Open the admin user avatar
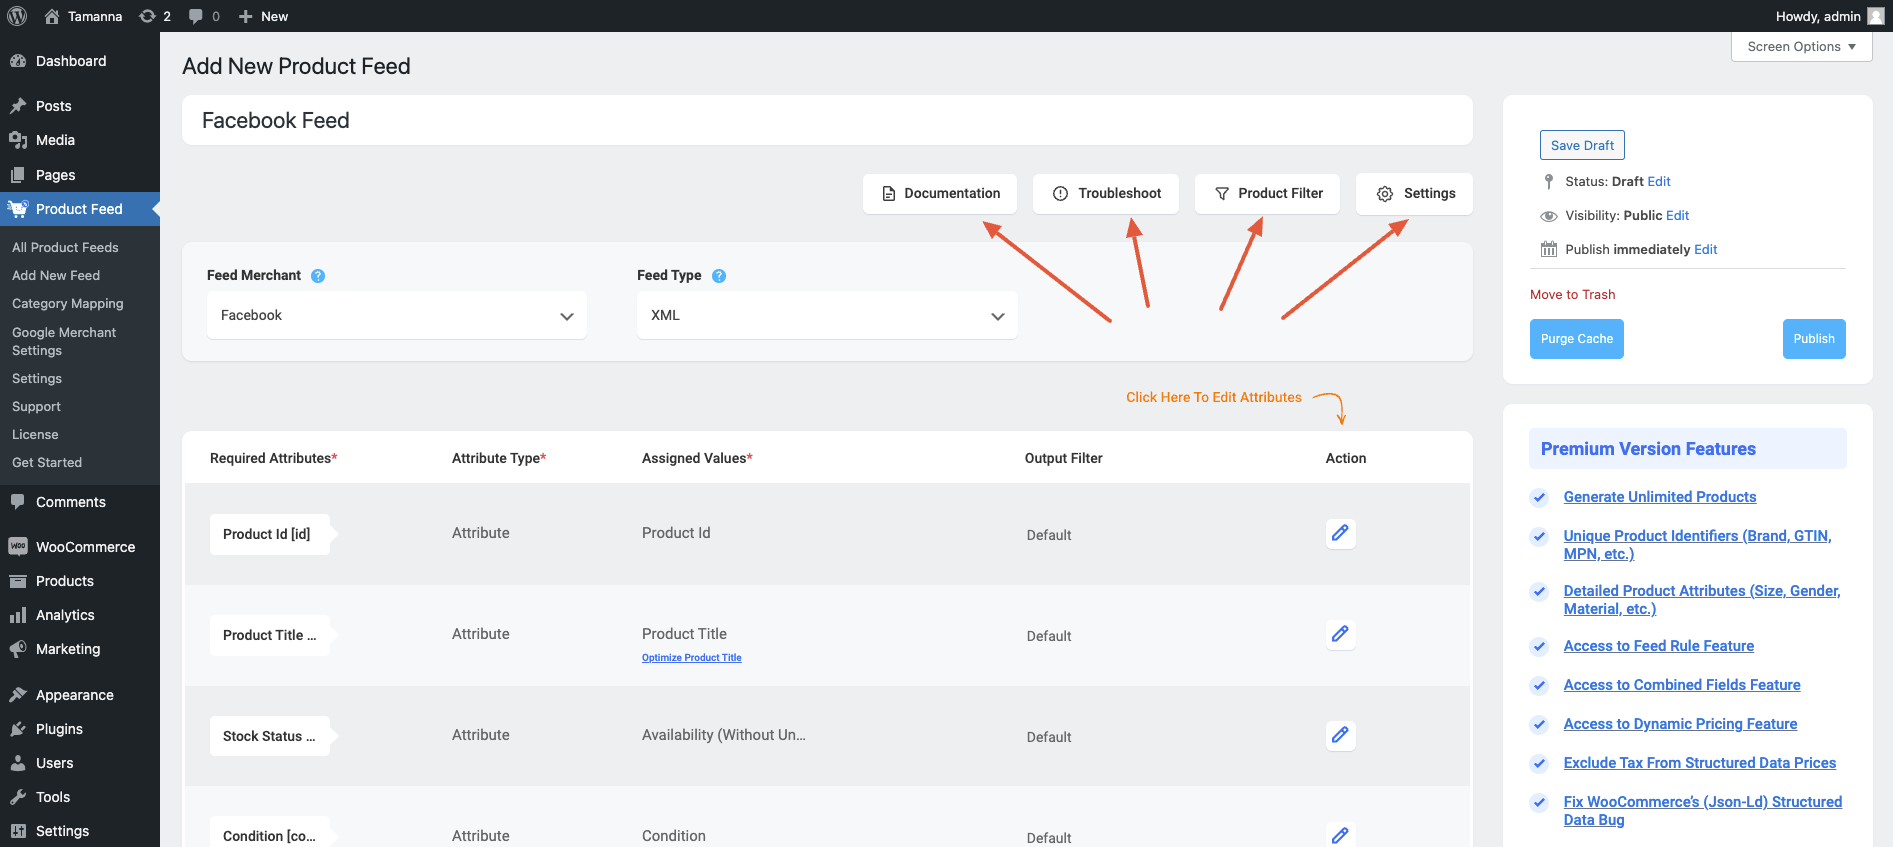Screen dimensions: 1893x847 pos(1876,16)
